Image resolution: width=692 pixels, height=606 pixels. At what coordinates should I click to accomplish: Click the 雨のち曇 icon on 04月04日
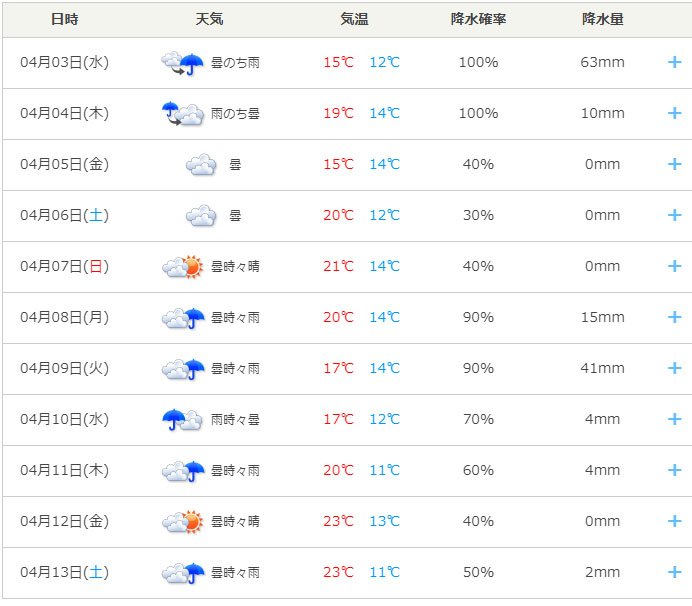tap(183, 113)
